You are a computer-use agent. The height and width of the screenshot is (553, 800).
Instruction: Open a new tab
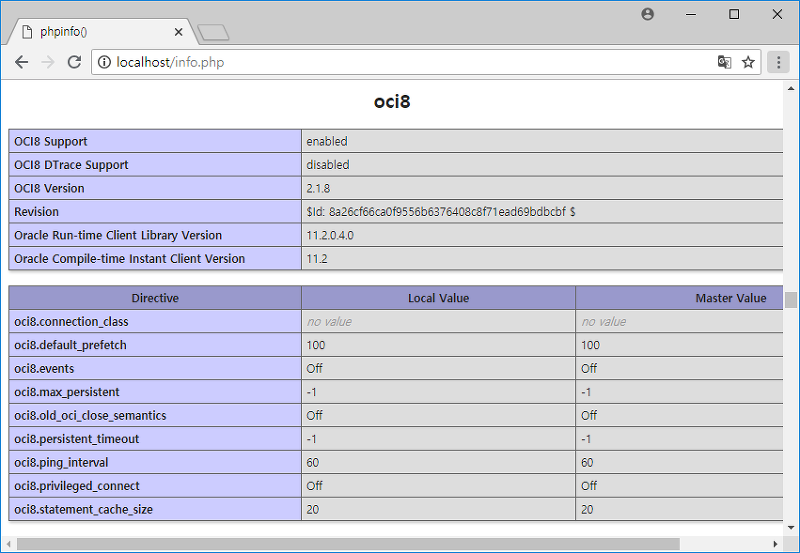213,33
